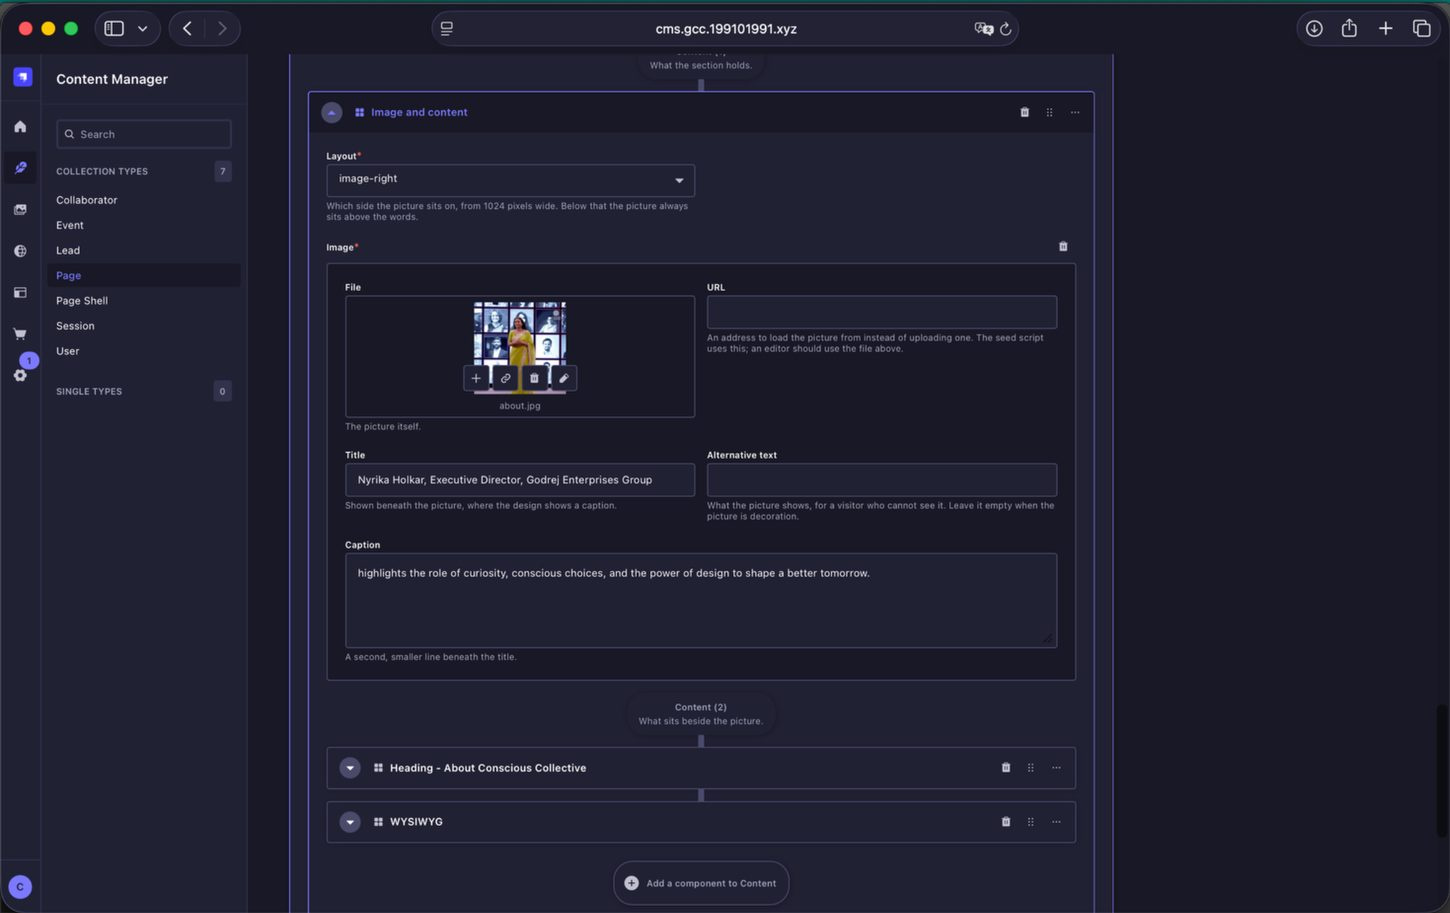Click the Title field with Nyrika Holkar
This screenshot has height=913, width=1450.
[x=520, y=480]
